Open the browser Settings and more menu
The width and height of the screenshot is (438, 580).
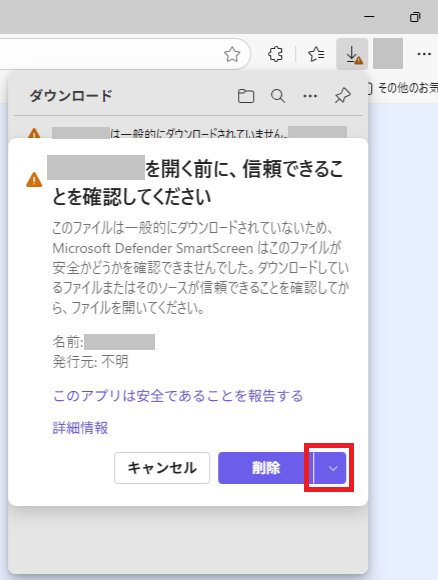point(424,54)
